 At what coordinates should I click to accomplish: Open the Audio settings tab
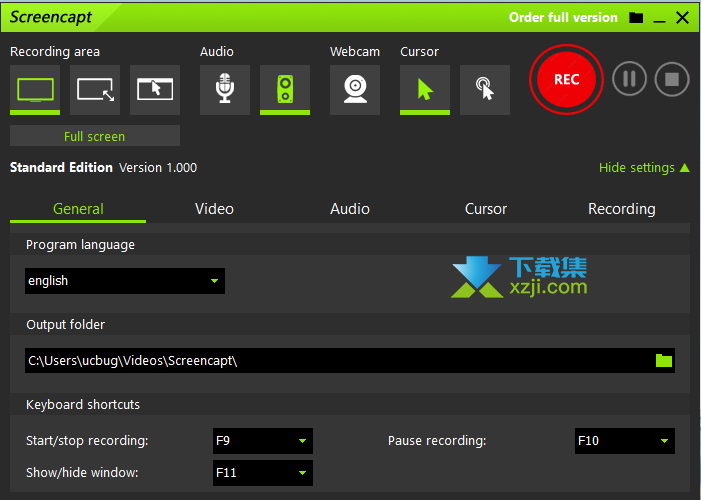click(x=350, y=209)
